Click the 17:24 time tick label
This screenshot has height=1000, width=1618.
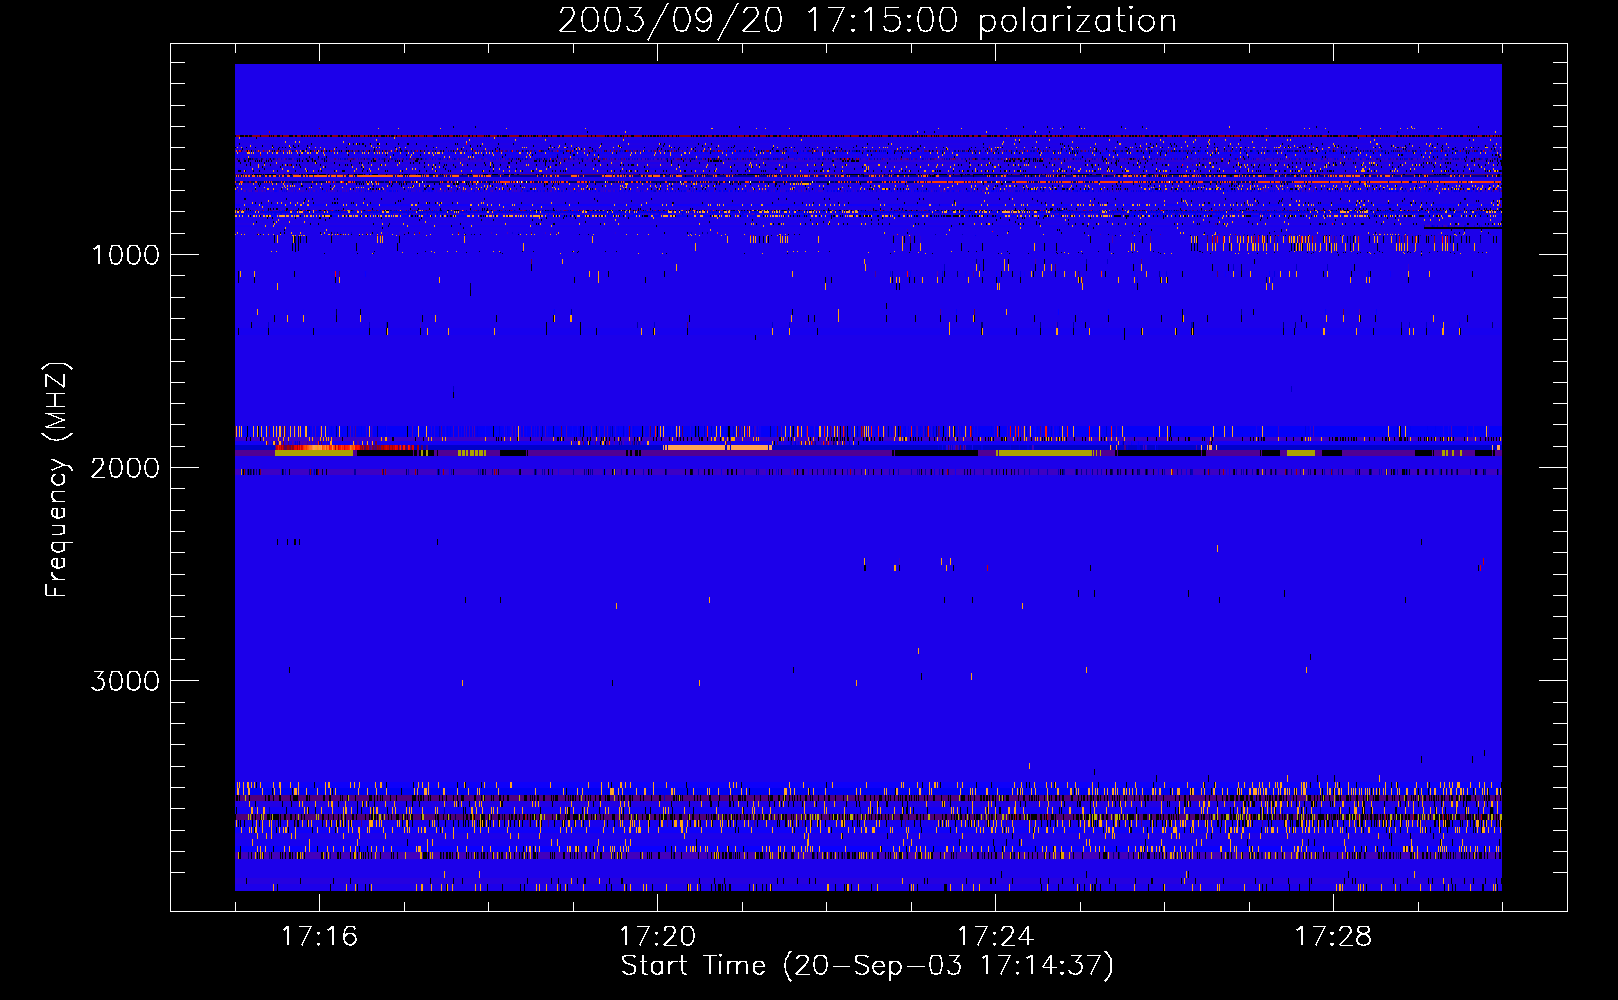[995, 936]
